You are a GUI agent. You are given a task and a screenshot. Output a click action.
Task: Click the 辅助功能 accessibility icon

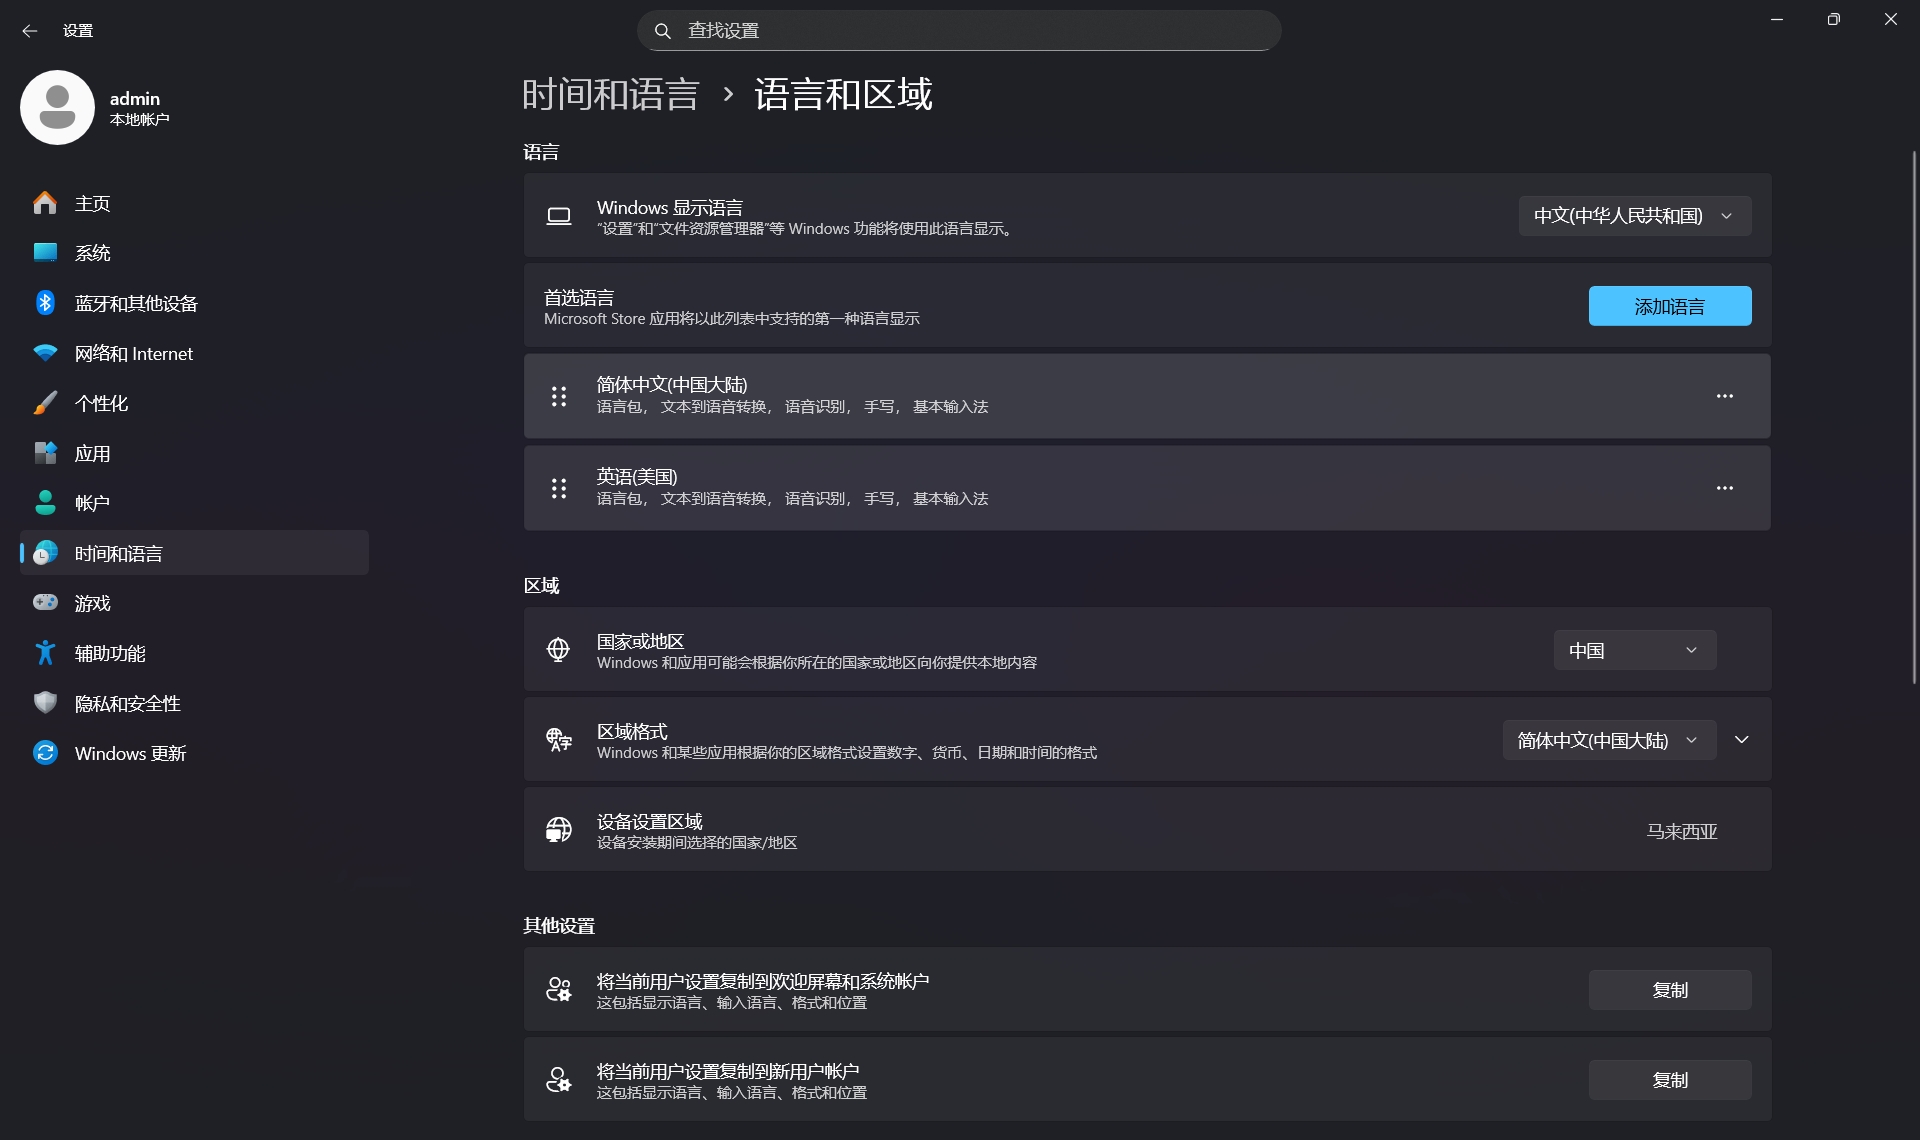tap(45, 653)
